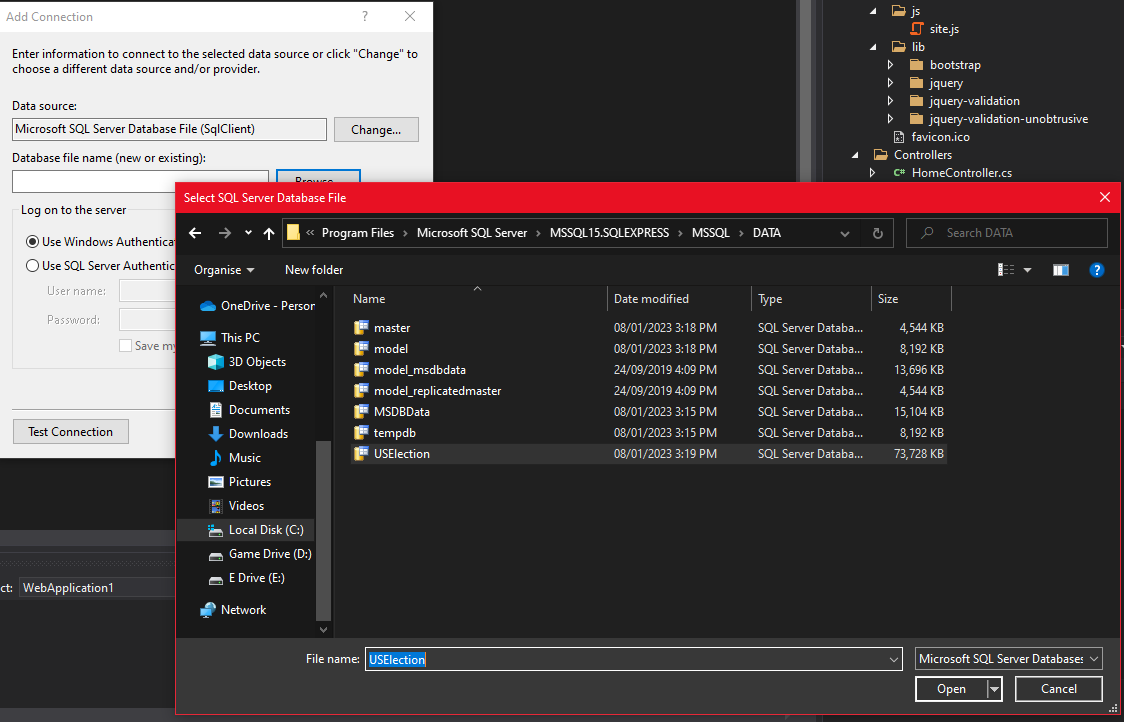
Task: Select Use Windows Authentication
Action: 32,241
